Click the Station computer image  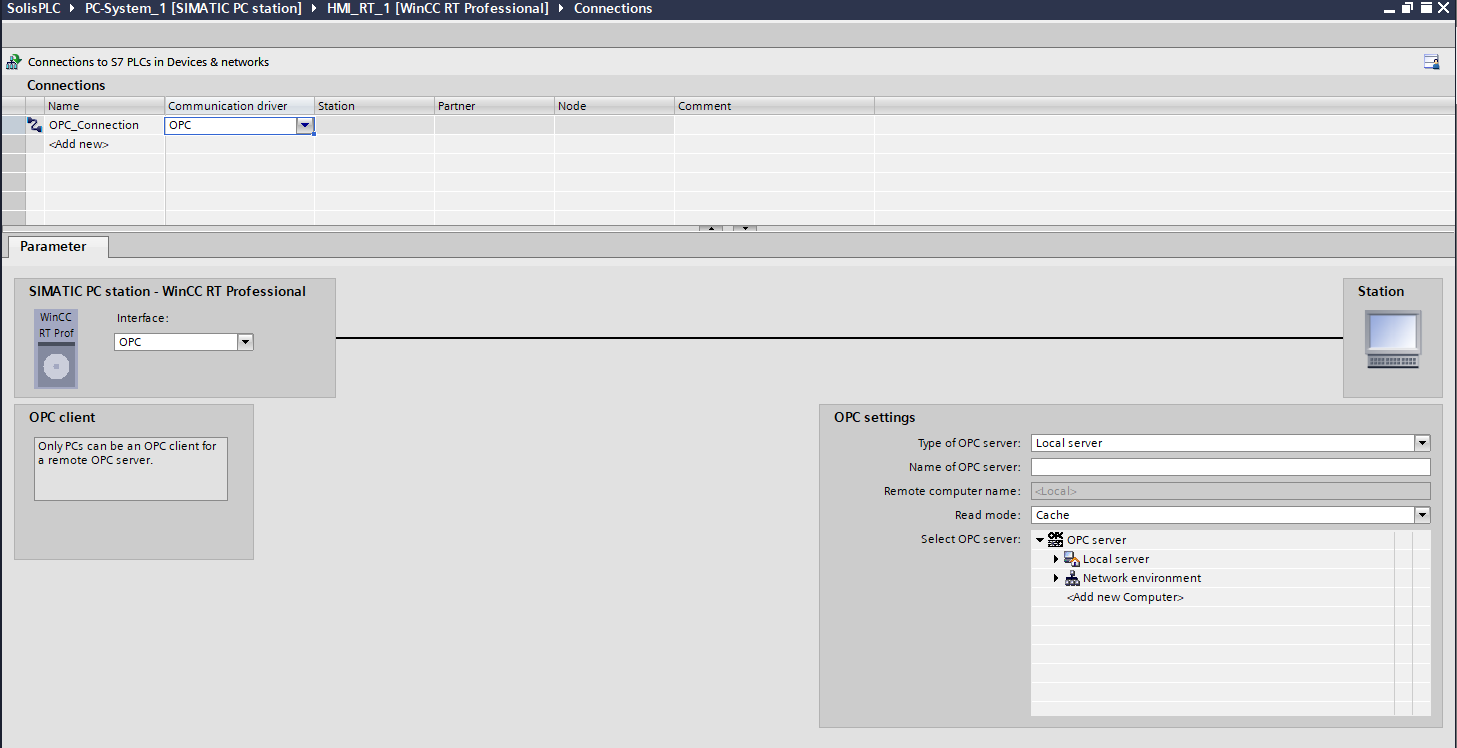coord(1393,340)
